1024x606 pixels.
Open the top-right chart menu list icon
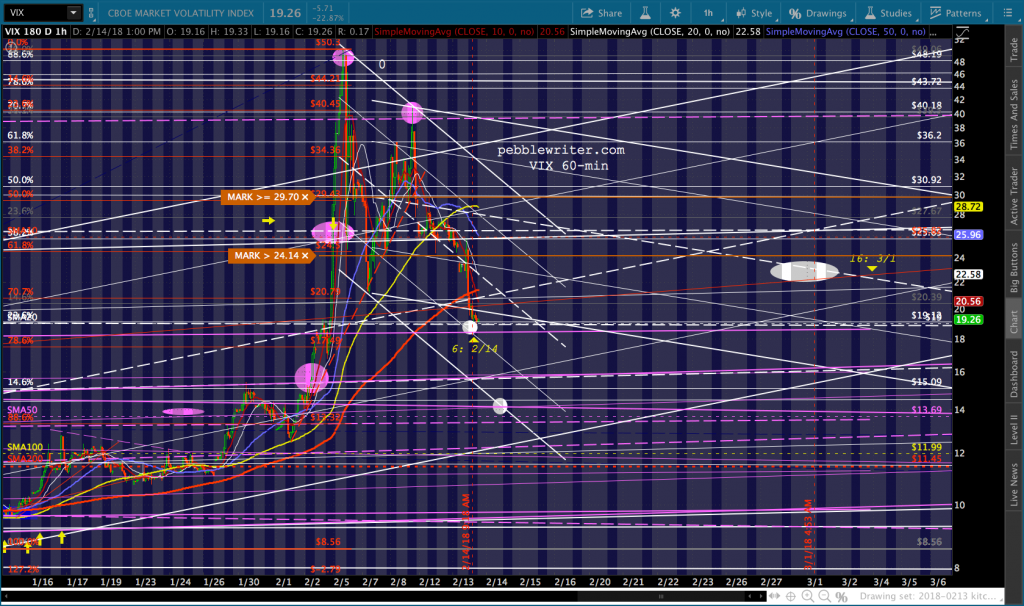click(x=1011, y=13)
